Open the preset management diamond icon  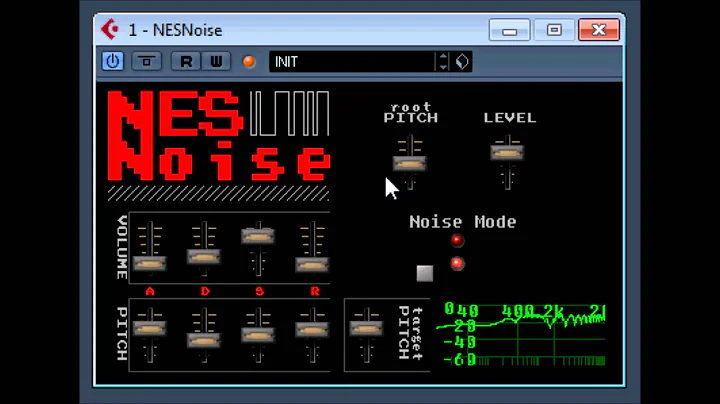462,62
